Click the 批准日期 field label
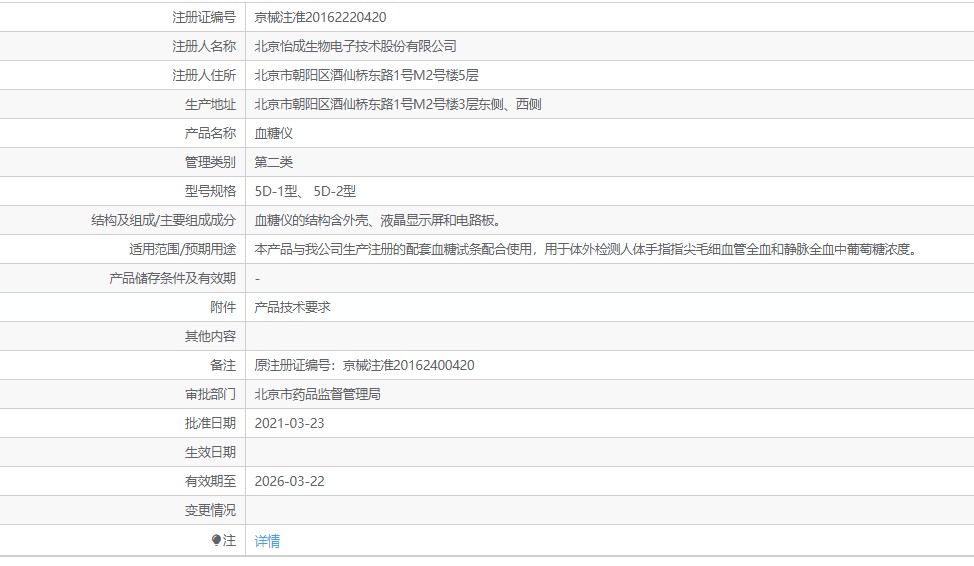Viewport: 974px width, 566px height. click(x=211, y=423)
